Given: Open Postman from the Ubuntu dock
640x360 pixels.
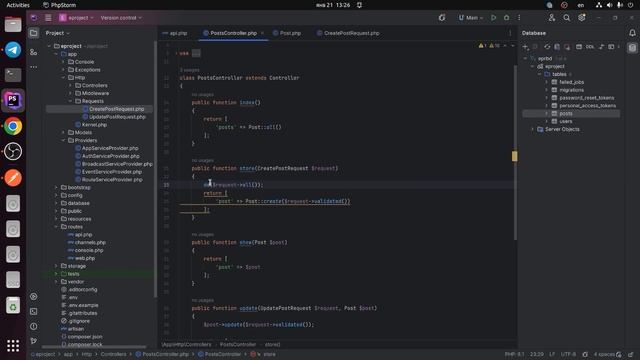Looking at the screenshot, I should point(13,178).
